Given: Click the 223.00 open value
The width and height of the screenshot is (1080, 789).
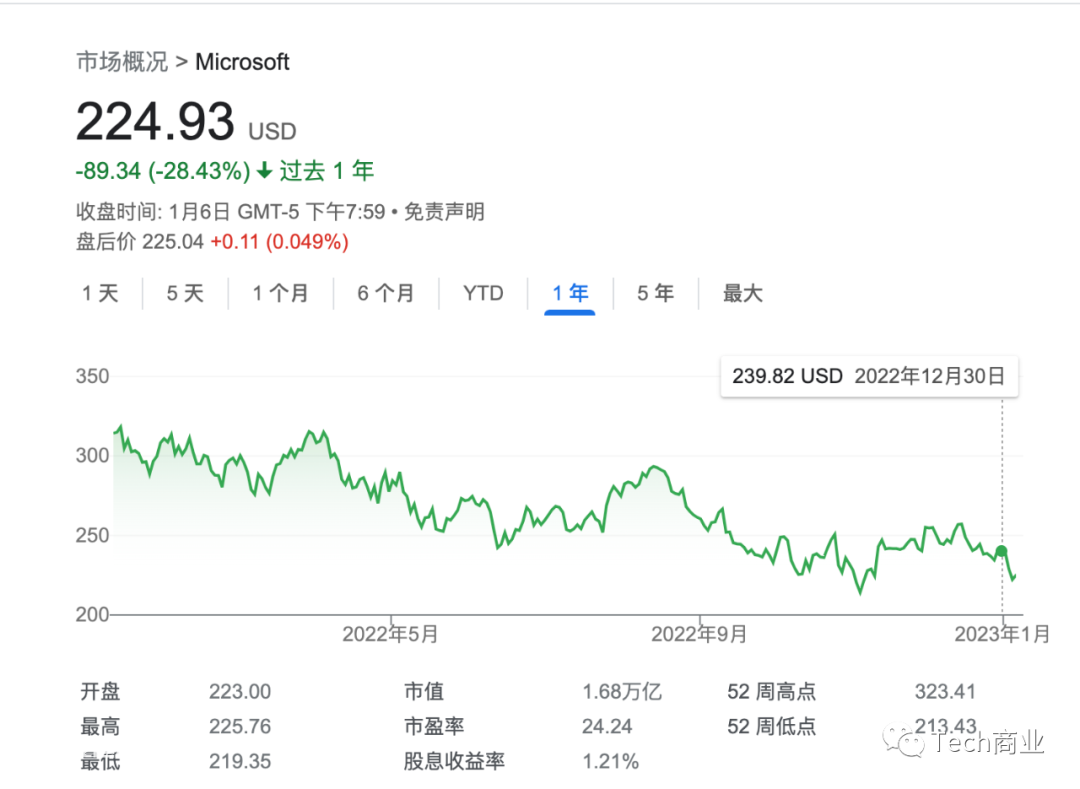Looking at the screenshot, I should tap(240, 691).
